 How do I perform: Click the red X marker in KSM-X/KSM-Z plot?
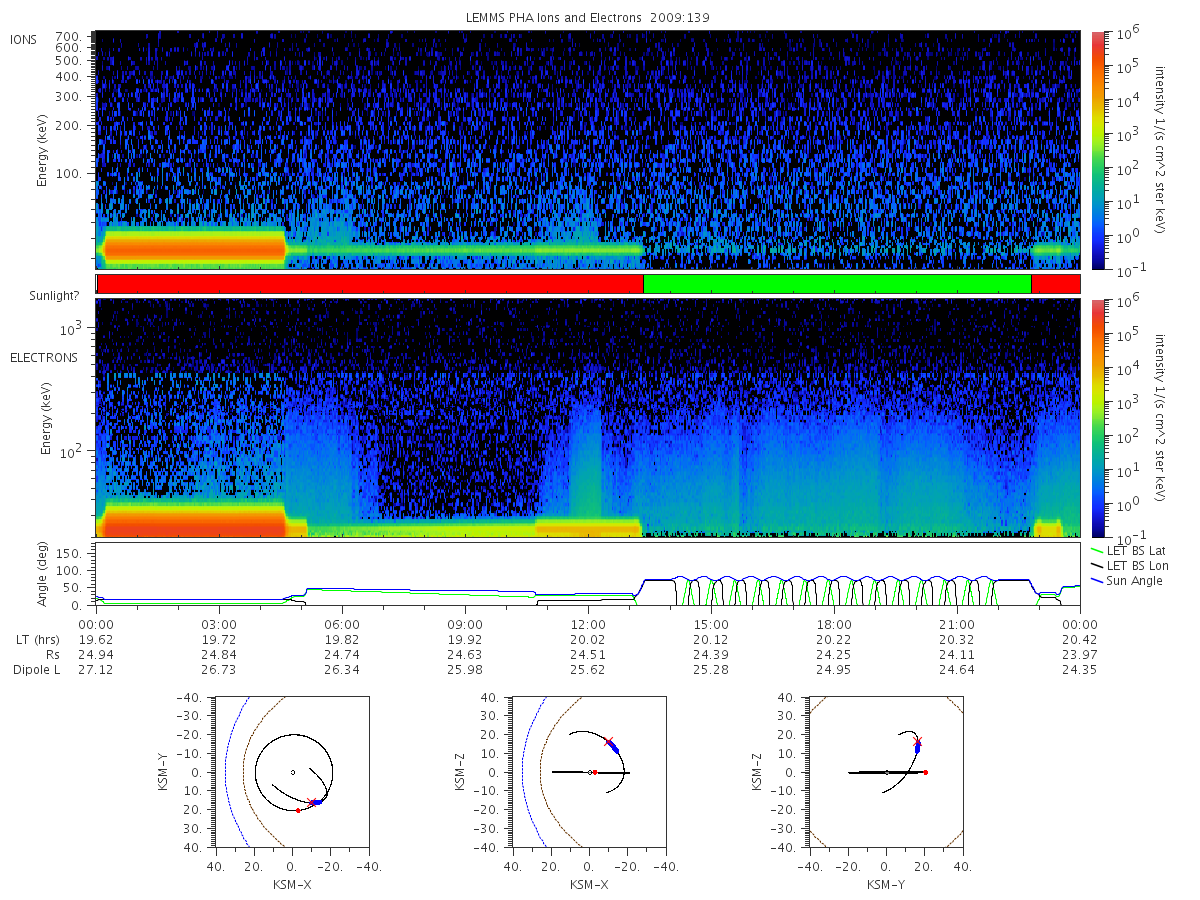[x=608, y=742]
